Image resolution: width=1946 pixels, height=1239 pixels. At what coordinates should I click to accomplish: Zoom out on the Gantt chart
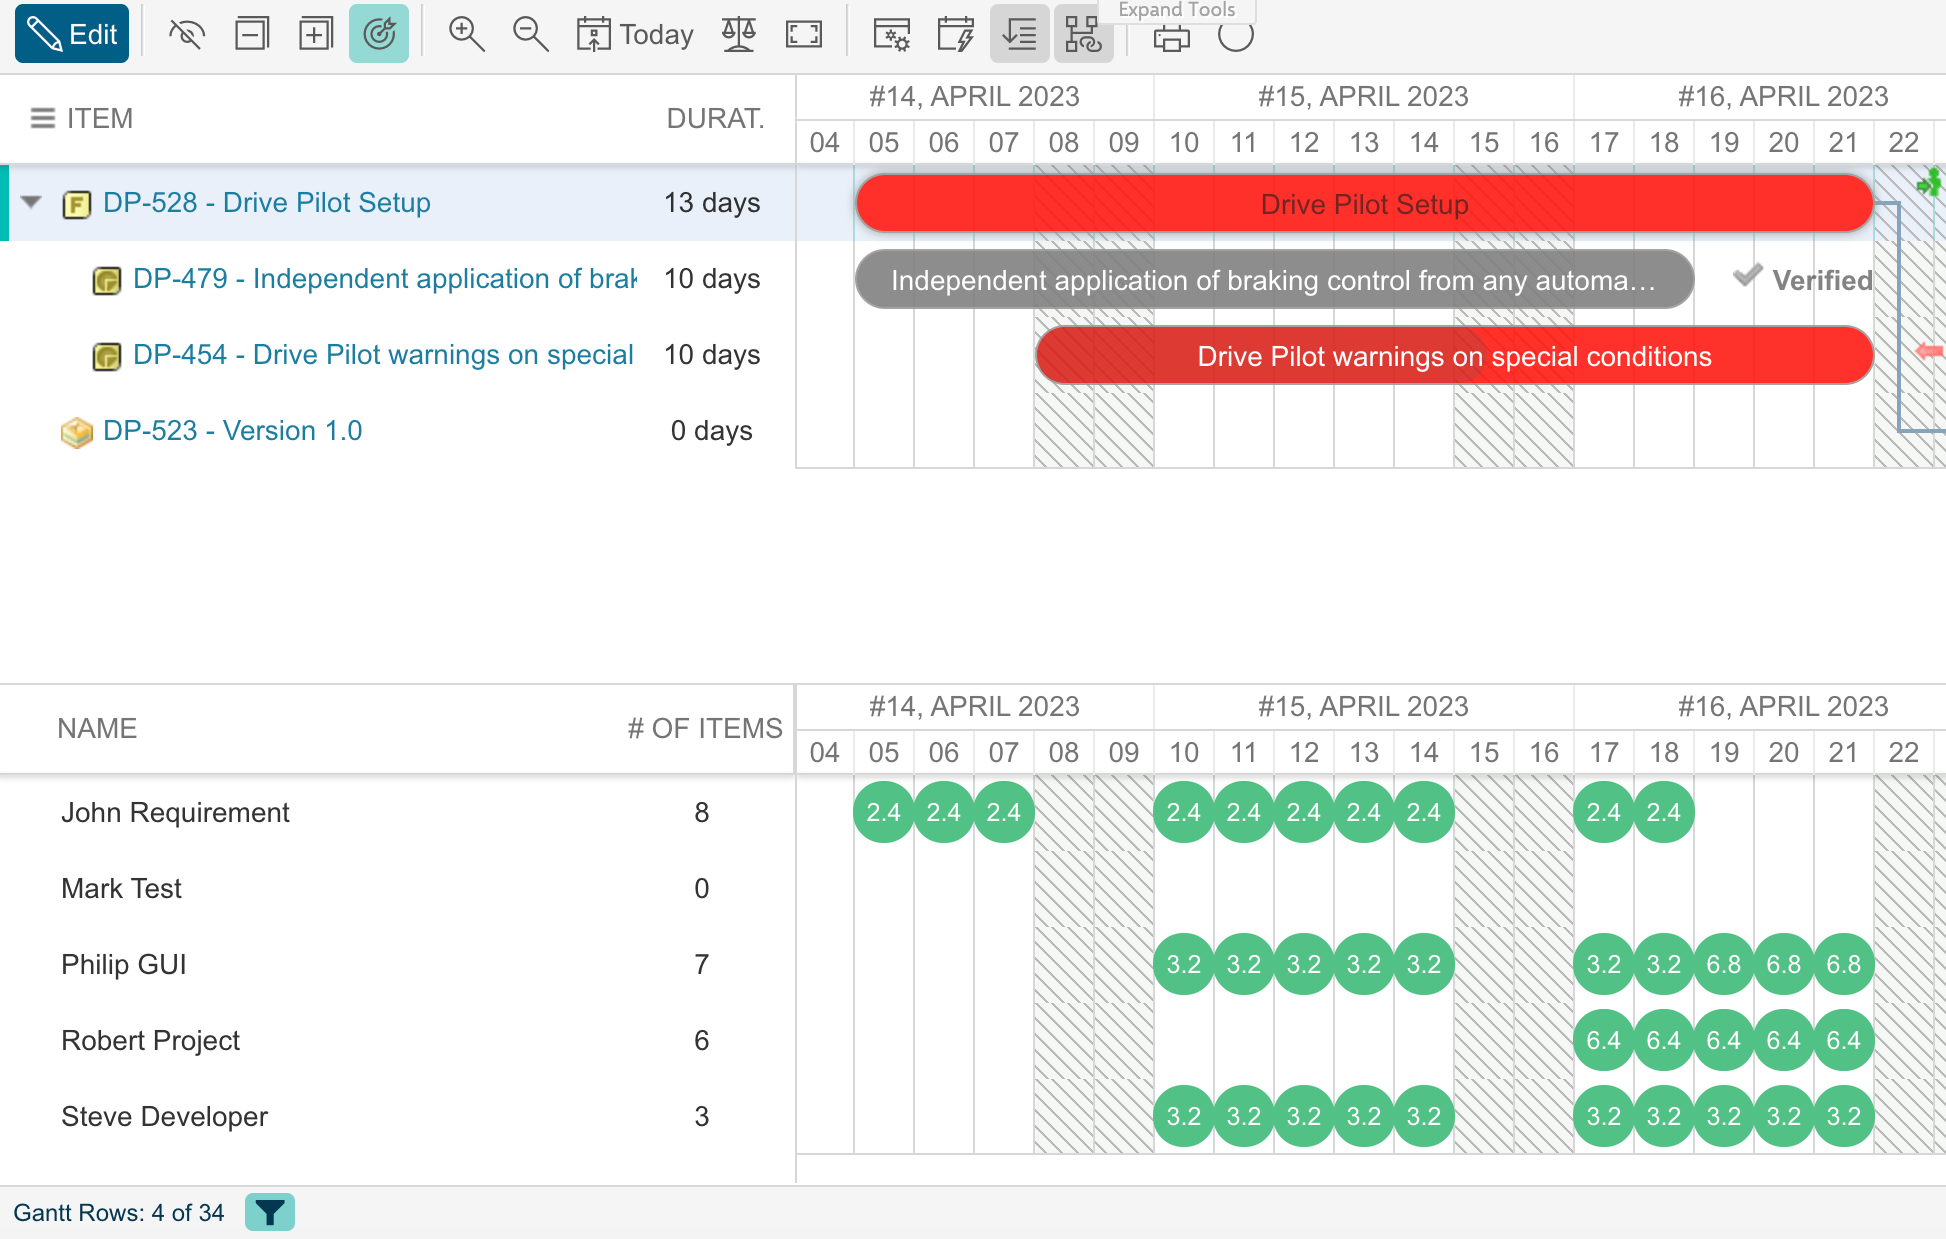tap(530, 34)
